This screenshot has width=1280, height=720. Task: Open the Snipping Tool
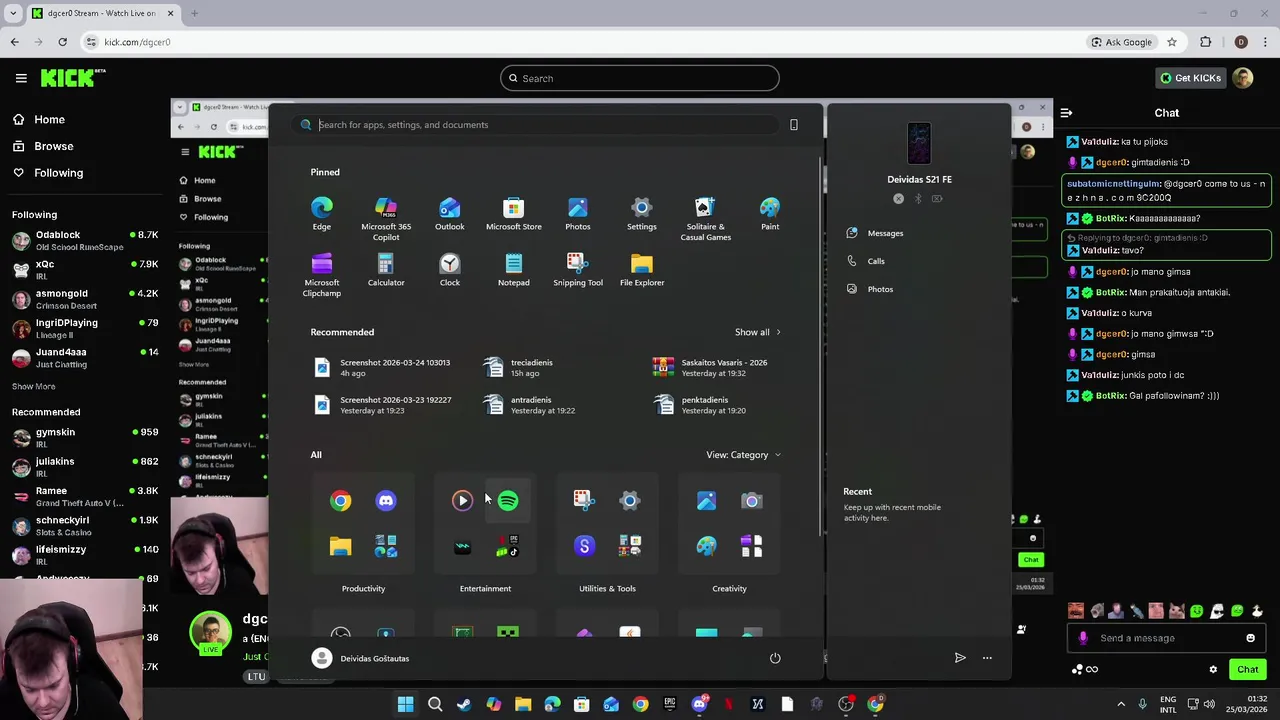[578, 269]
